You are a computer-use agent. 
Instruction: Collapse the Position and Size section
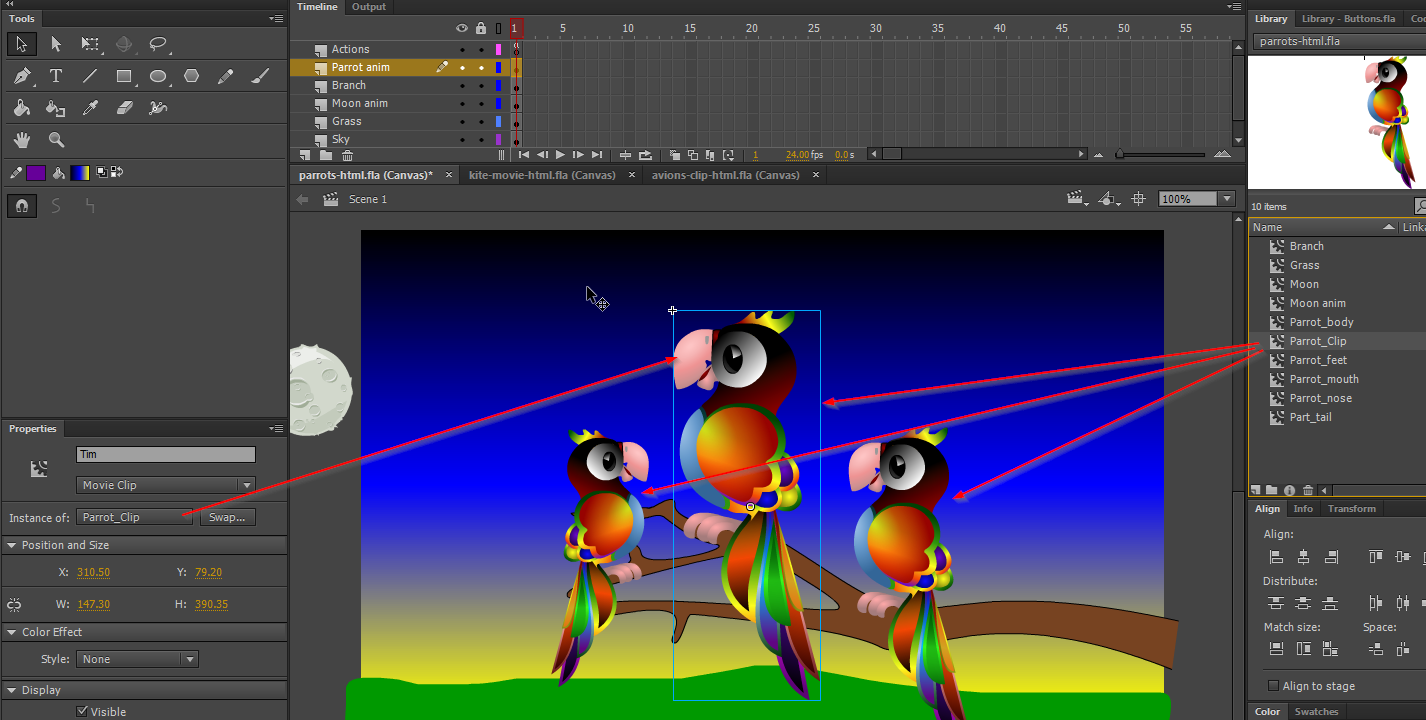coord(12,545)
